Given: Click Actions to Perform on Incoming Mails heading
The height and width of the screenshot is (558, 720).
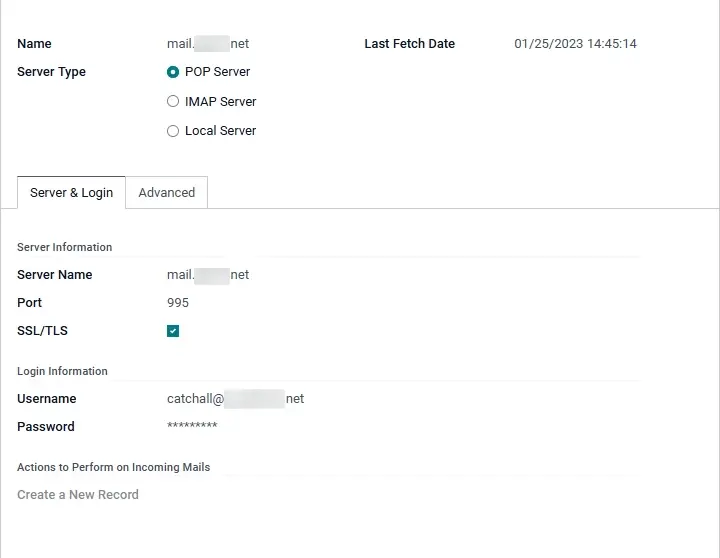Looking at the screenshot, I should (113, 467).
